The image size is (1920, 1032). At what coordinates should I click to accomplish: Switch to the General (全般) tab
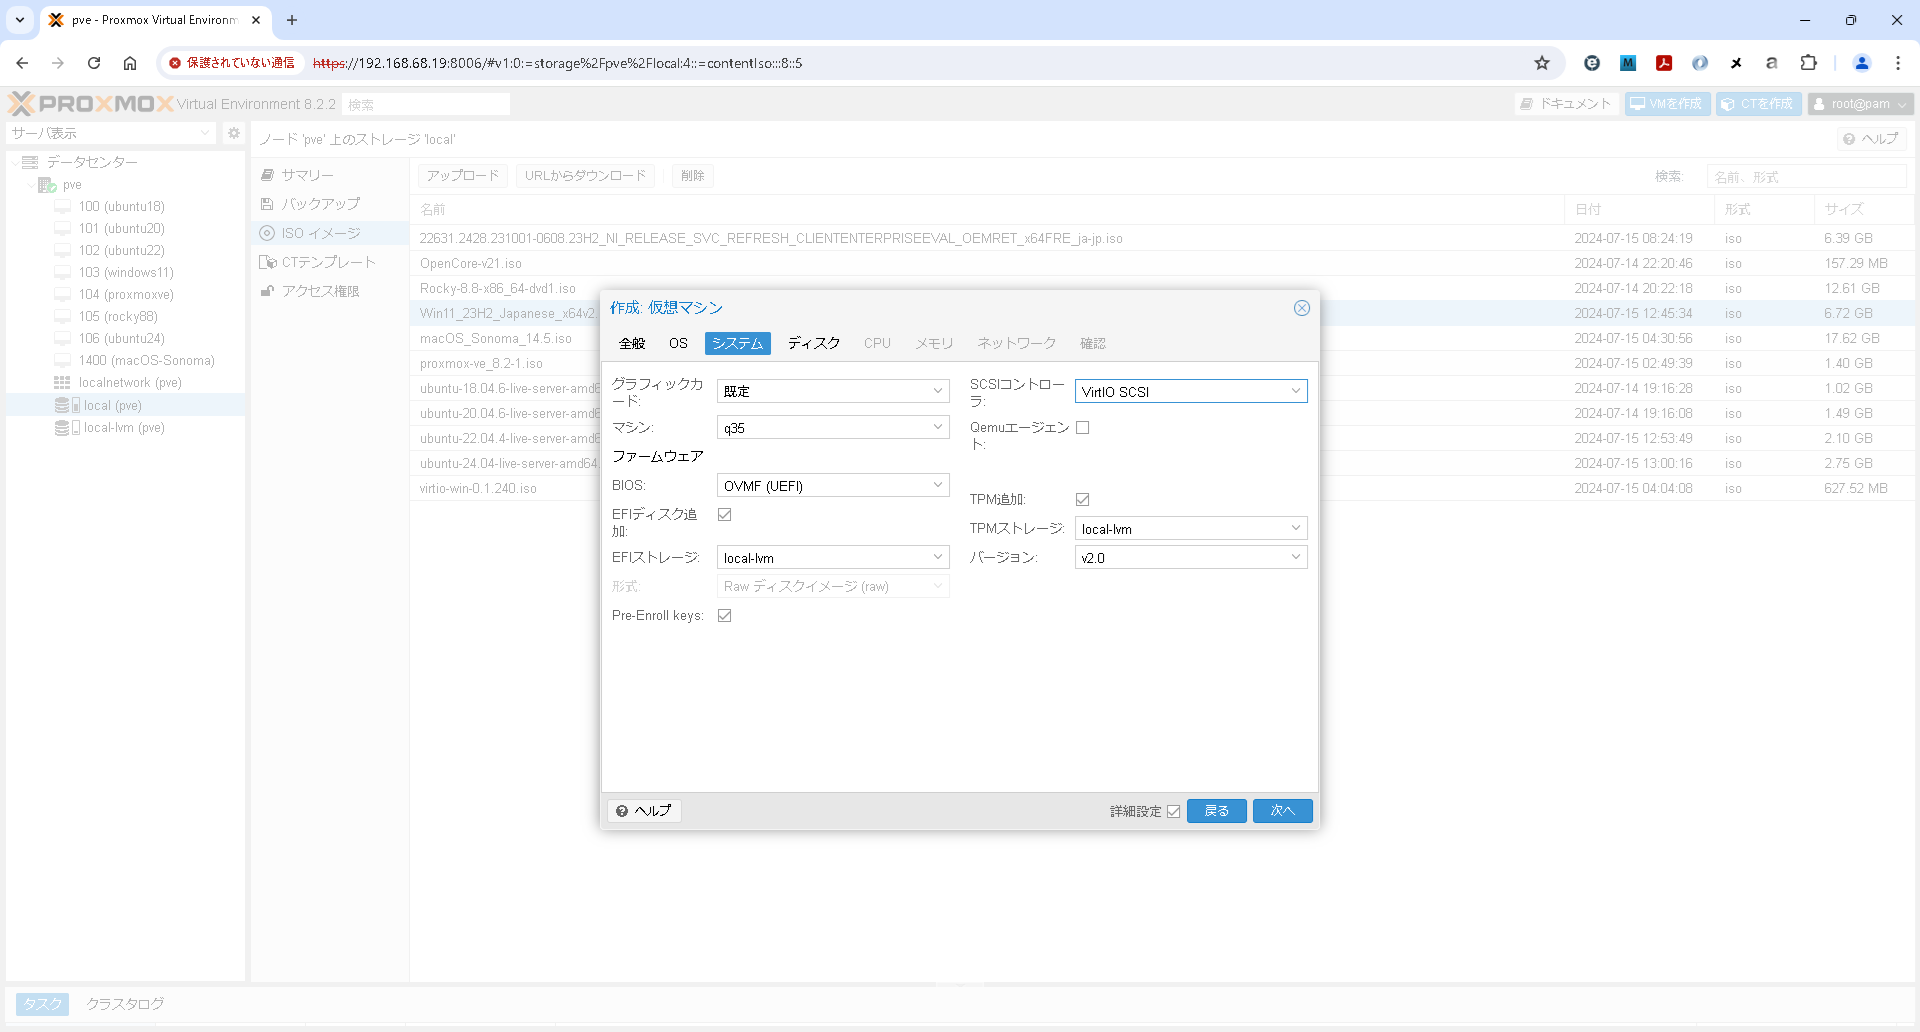(632, 343)
